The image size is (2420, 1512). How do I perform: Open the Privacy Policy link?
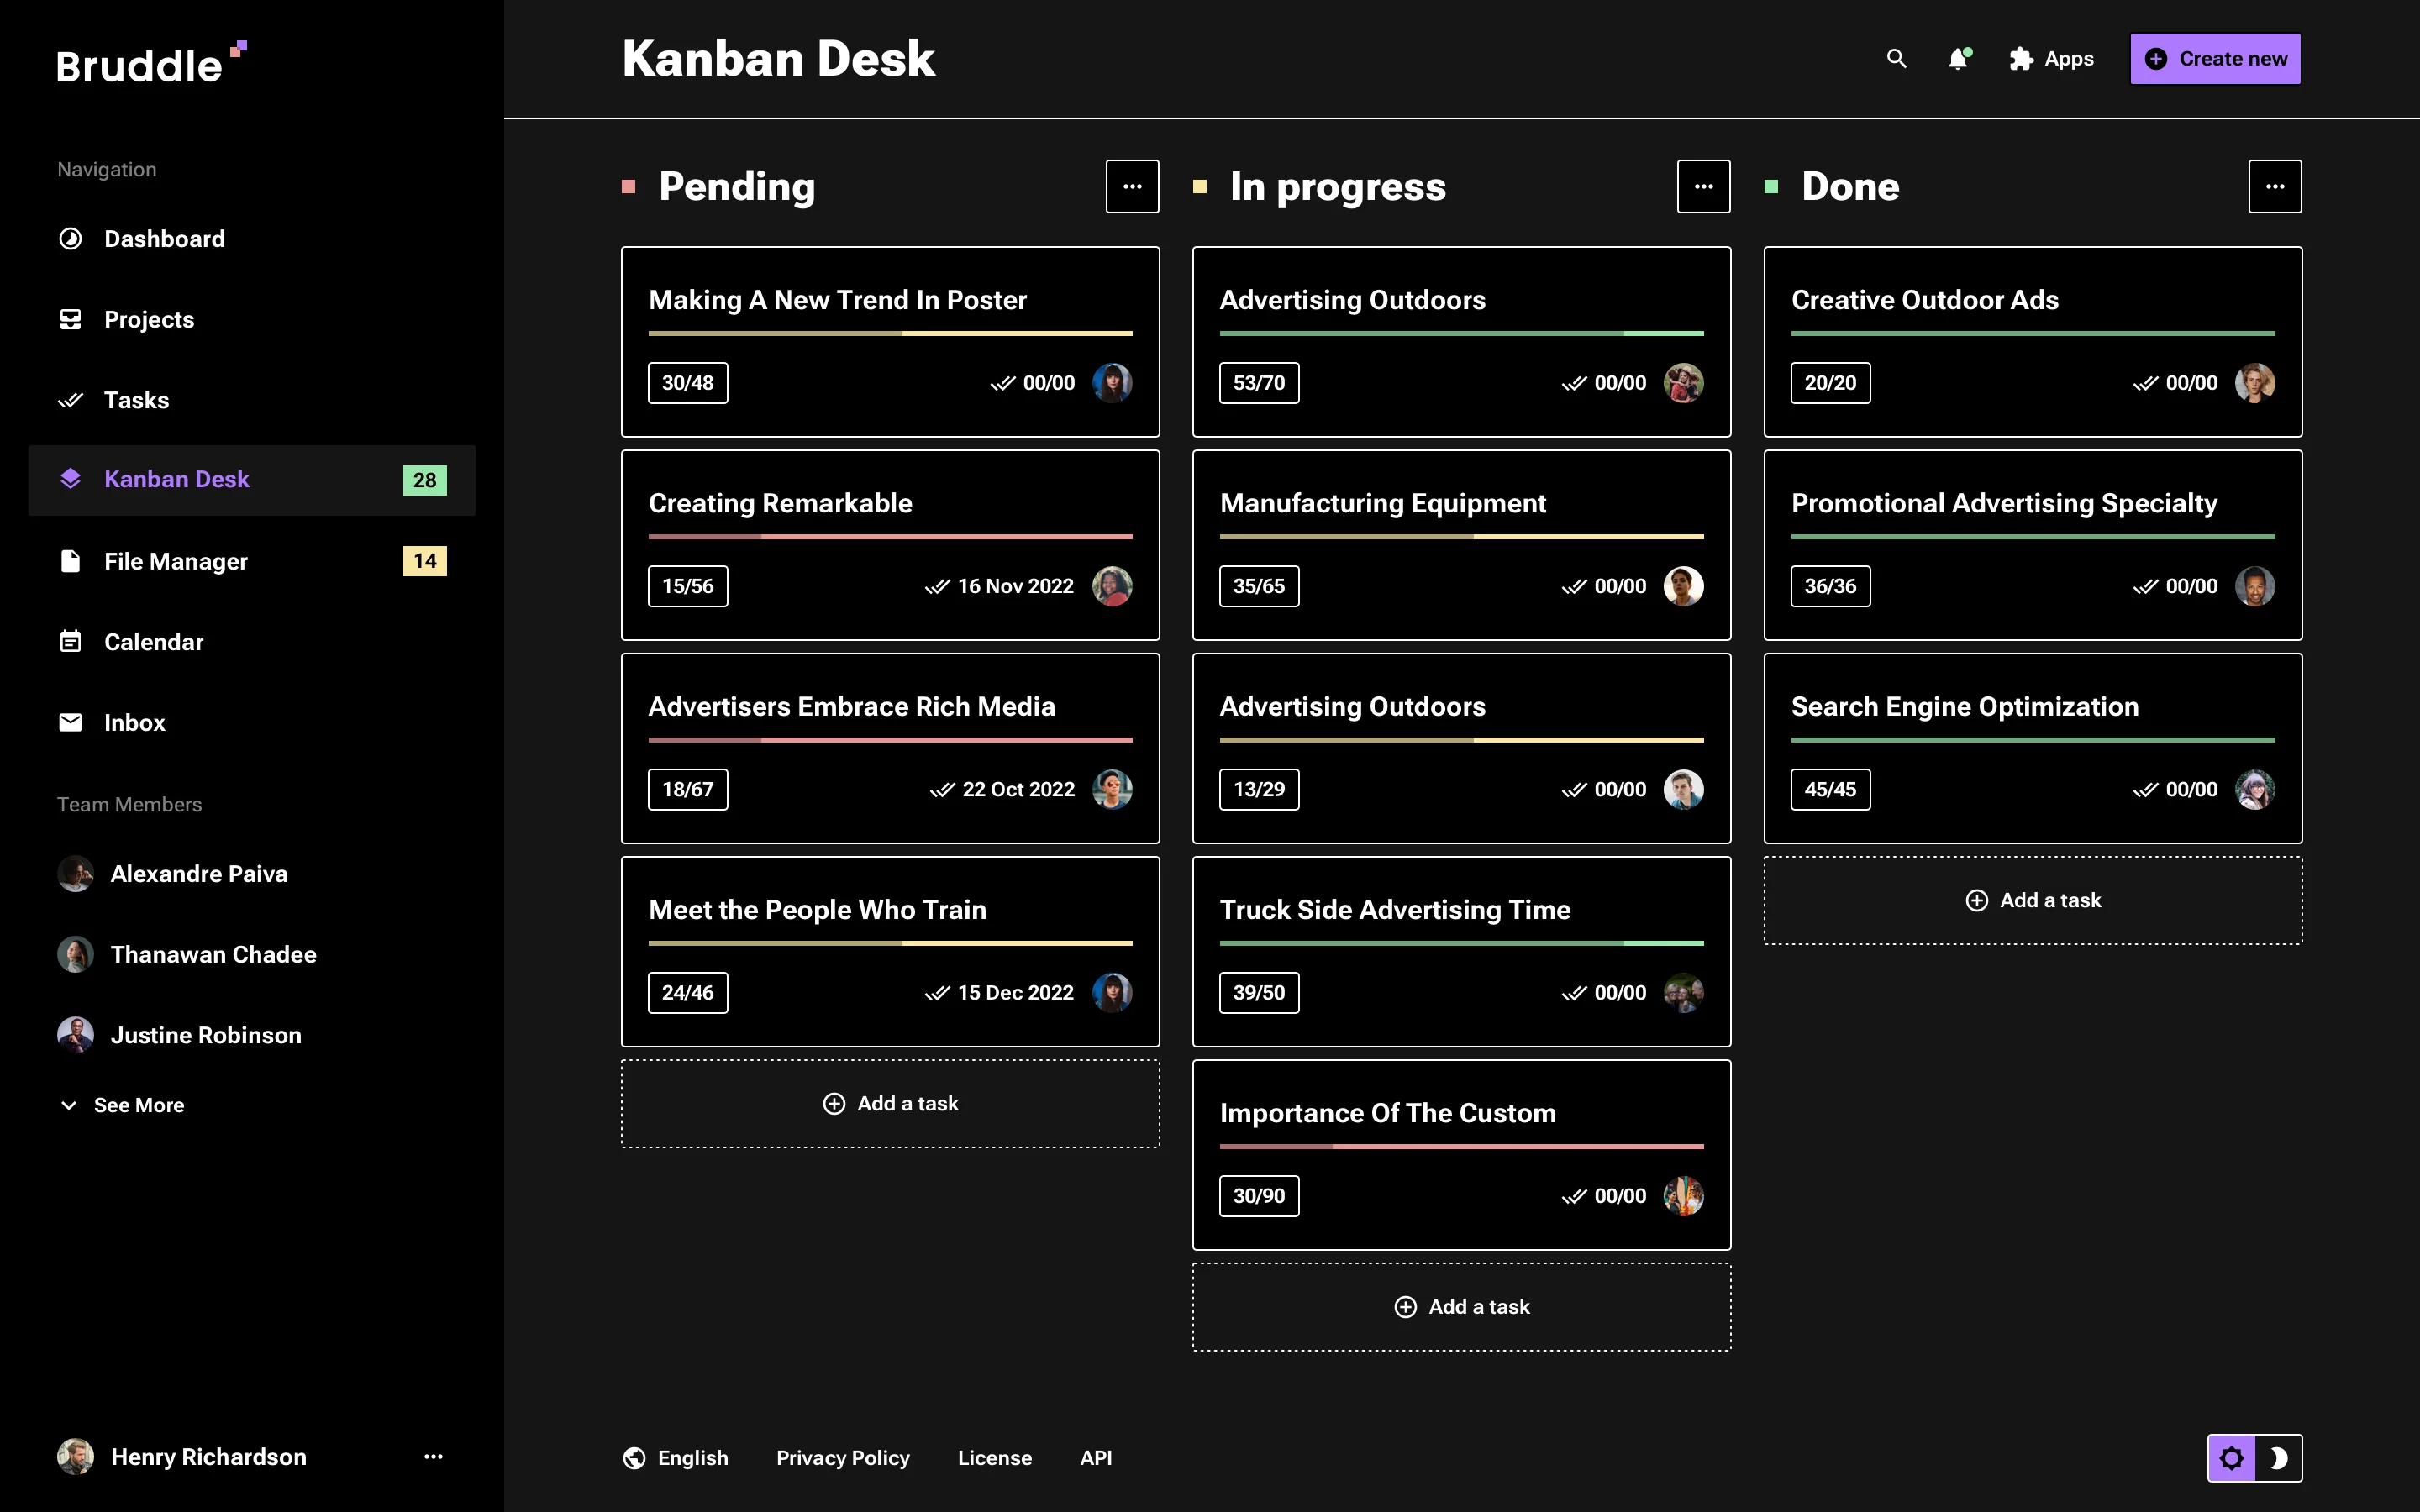(x=843, y=1457)
